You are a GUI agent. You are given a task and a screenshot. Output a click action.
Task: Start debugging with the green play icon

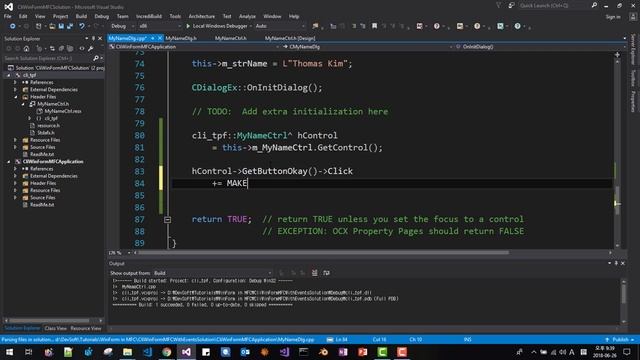coord(188,26)
